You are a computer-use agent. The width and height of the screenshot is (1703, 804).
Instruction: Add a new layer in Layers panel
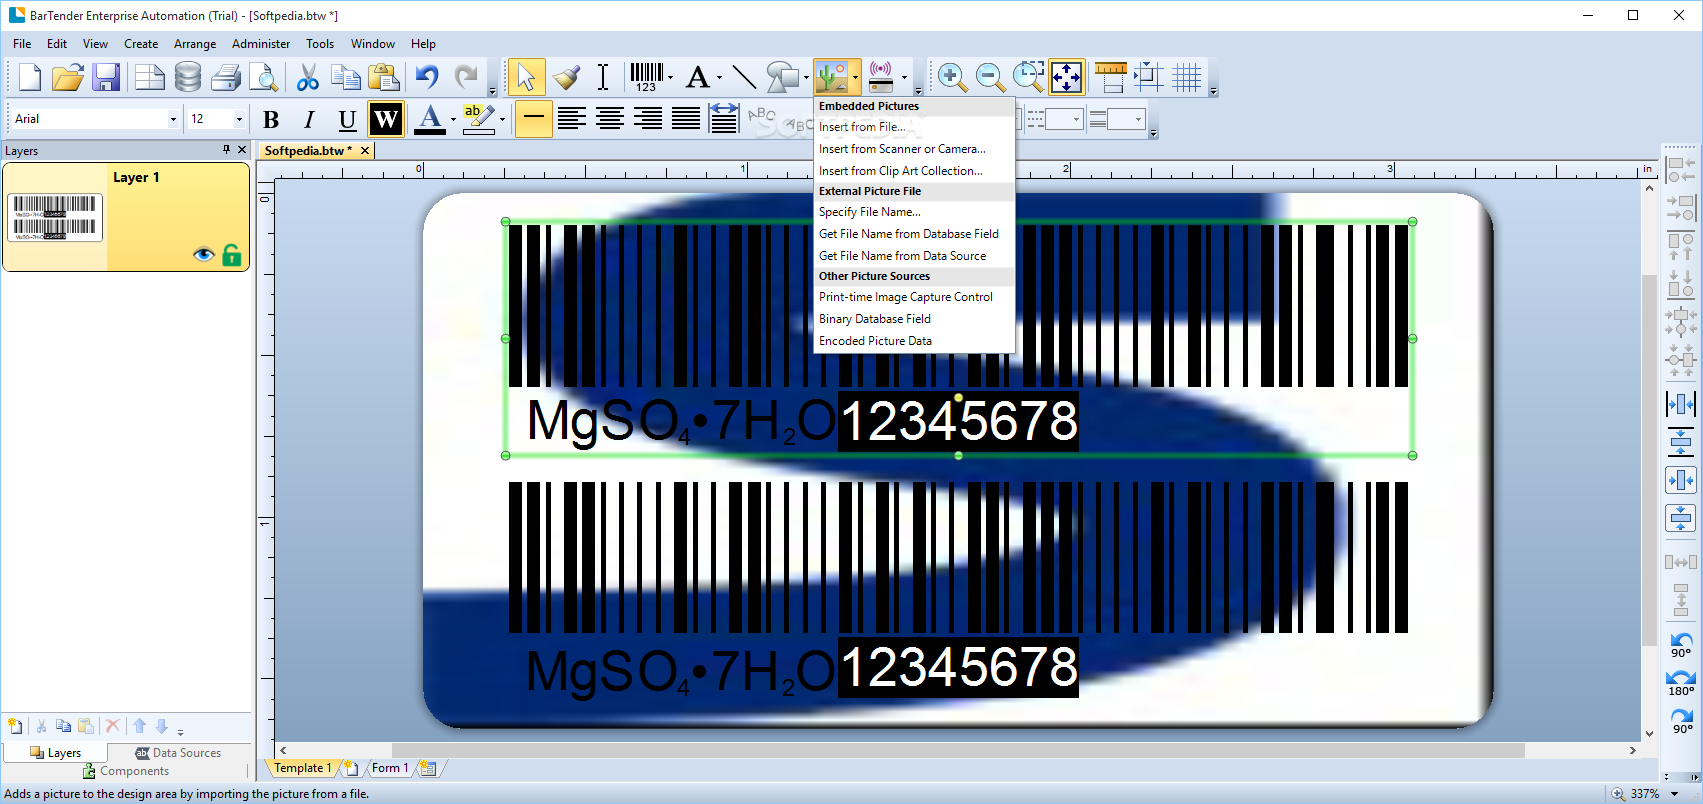15,726
